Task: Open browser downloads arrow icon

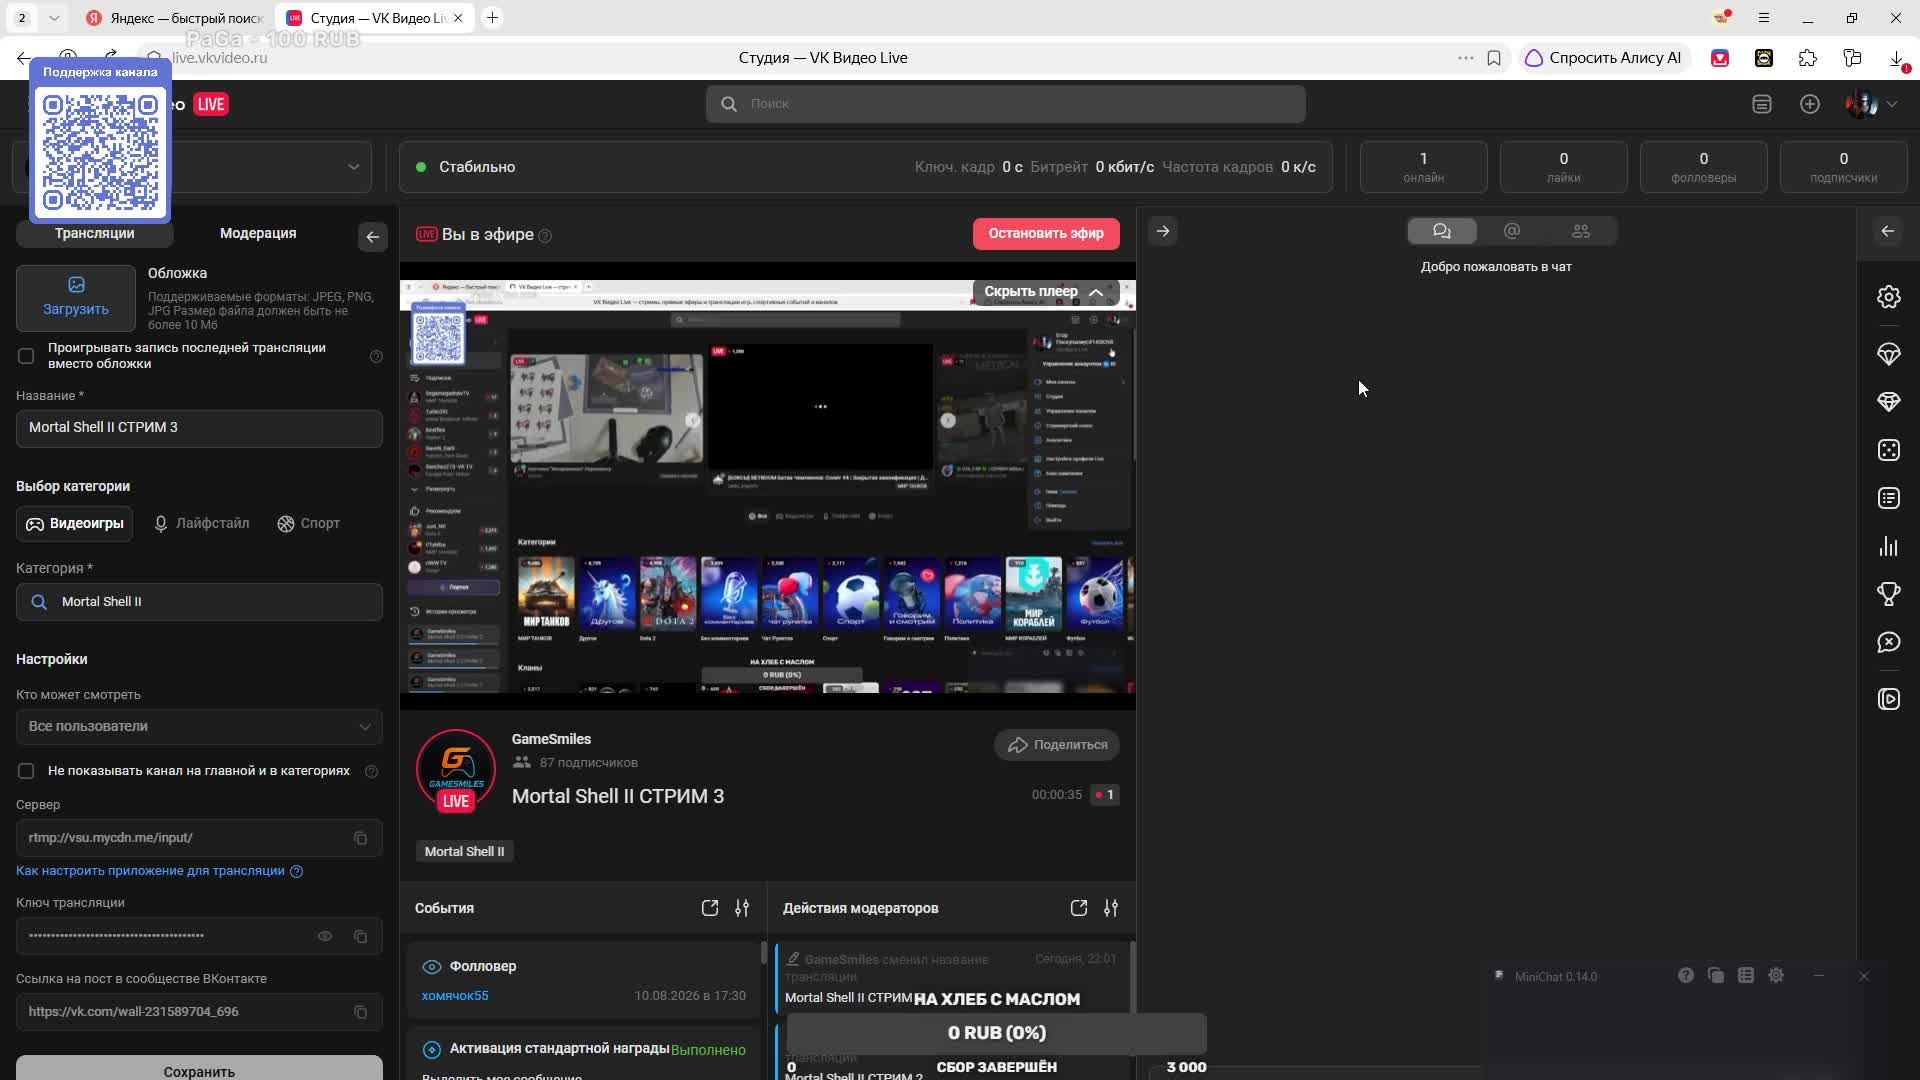Action: pos(1897,58)
